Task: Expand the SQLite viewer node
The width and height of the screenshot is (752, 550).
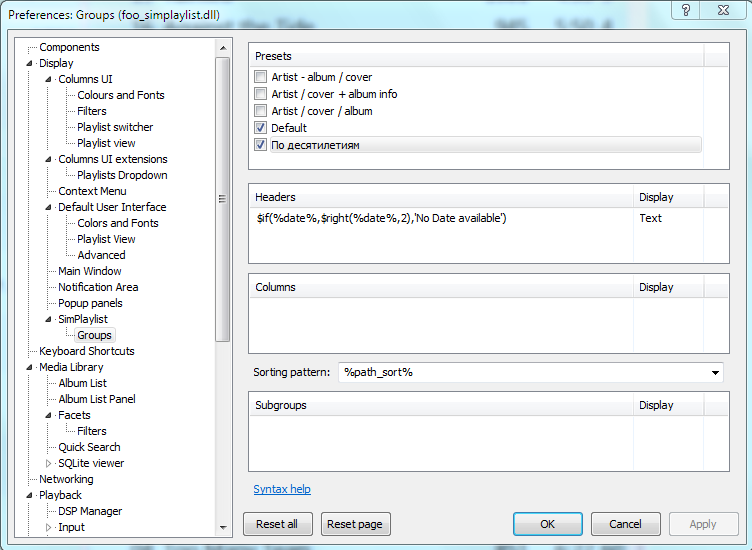Action: [x=48, y=463]
